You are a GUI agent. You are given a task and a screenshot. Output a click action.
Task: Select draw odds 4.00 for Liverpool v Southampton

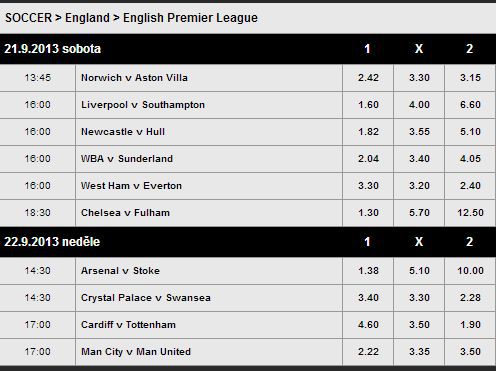point(419,105)
